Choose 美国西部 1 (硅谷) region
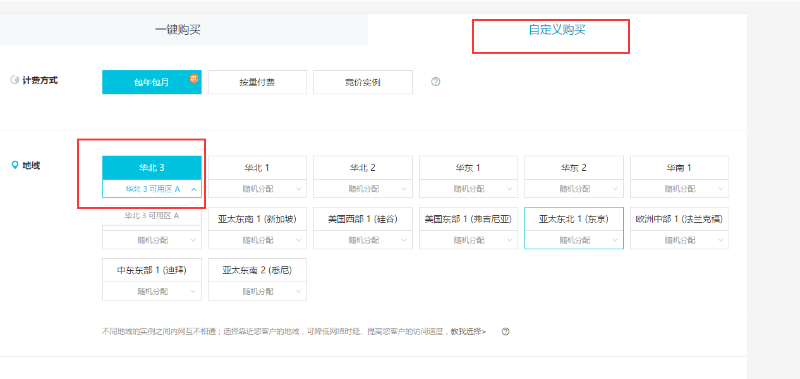800x379 pixels. click(363, 219)
